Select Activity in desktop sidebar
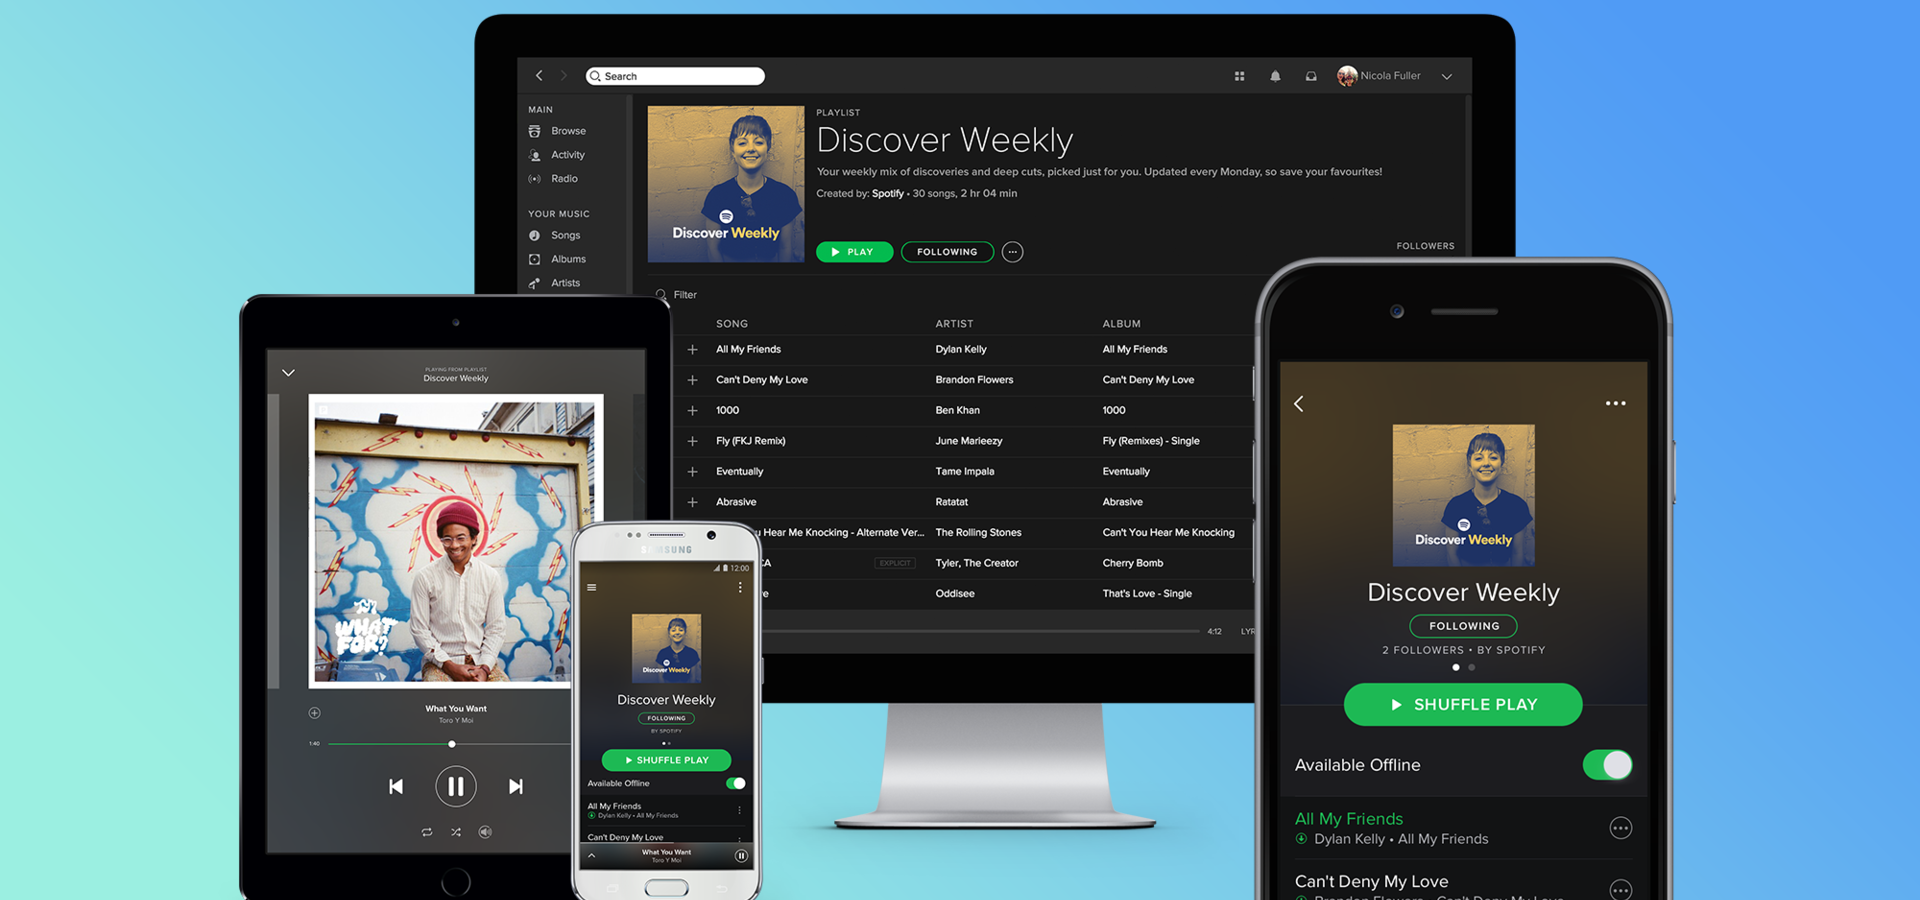1920x900 pixels. tap(568, 155)
